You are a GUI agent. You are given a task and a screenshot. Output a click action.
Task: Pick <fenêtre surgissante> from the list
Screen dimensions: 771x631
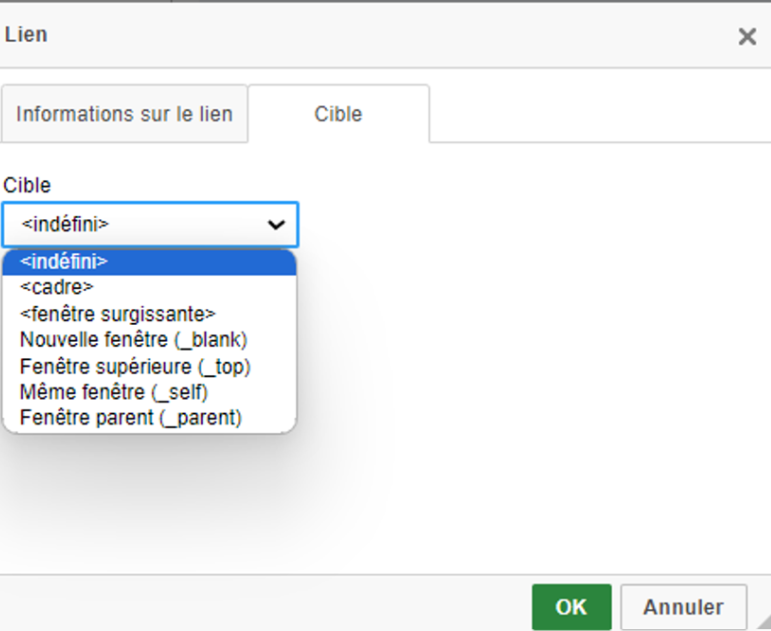point(117,314)
